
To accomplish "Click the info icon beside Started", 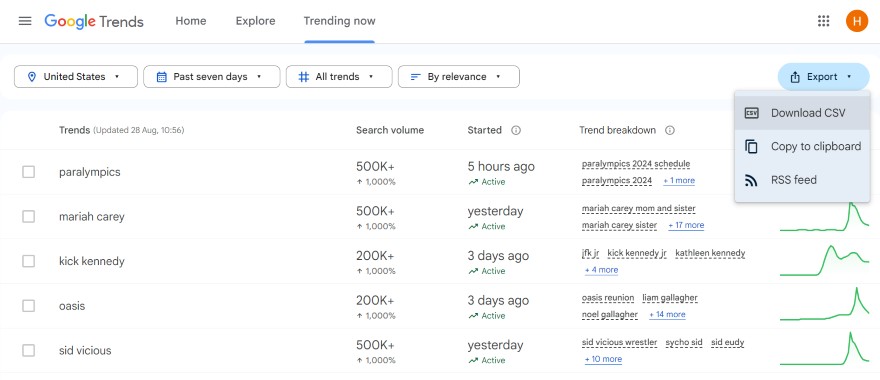I will pos(516,130).
